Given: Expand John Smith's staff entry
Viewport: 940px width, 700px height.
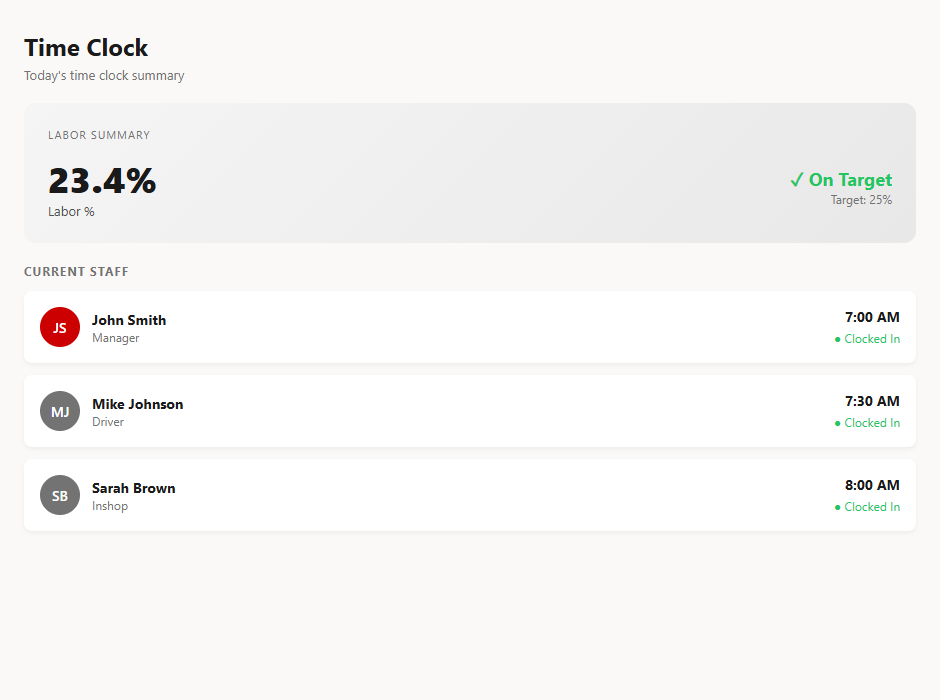Looking at the screenshot, I should (470, 327).
